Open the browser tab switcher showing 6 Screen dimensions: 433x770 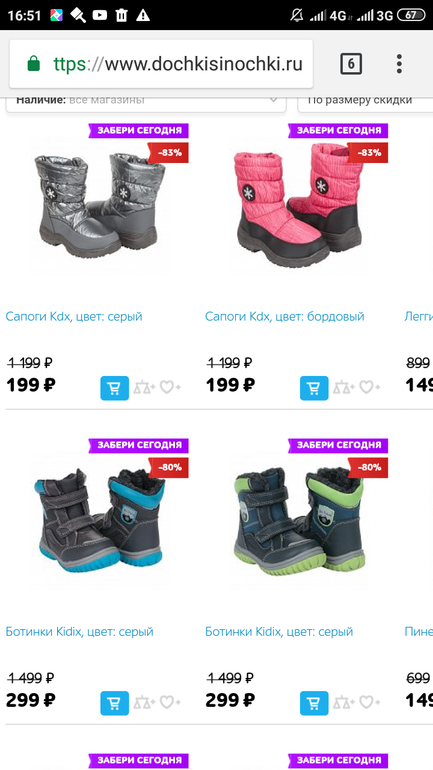[351, 64]
